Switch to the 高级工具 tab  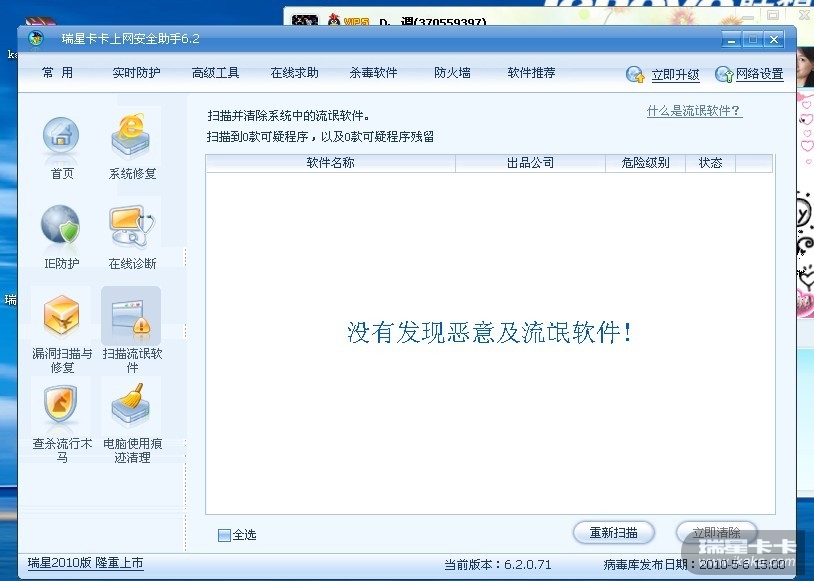[215, 73]
